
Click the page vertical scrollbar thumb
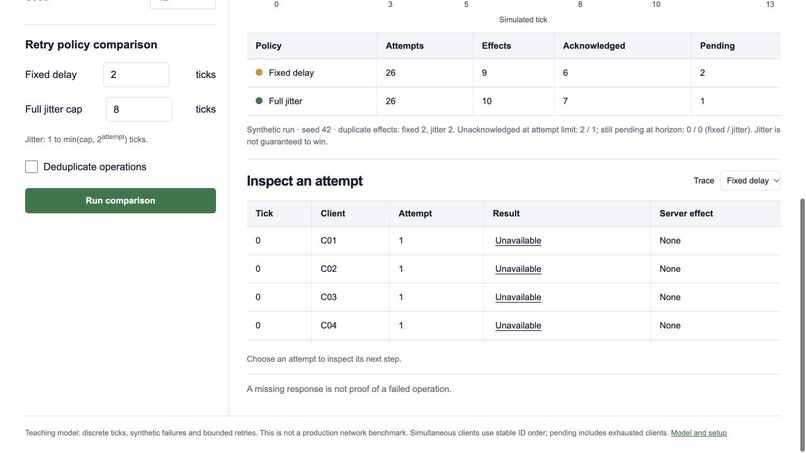pos(802,324)
